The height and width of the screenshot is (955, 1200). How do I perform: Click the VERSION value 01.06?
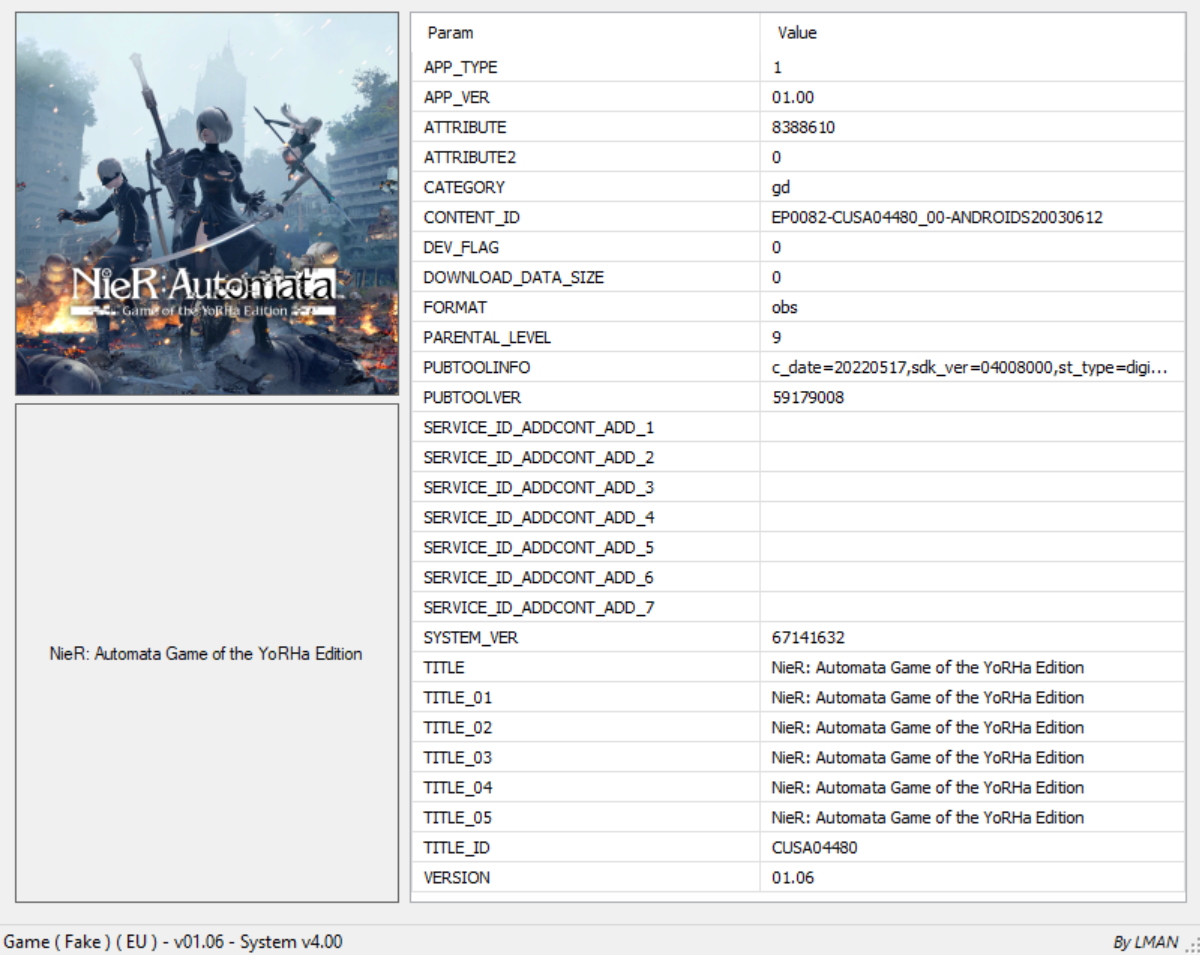(x=793, y=877)
